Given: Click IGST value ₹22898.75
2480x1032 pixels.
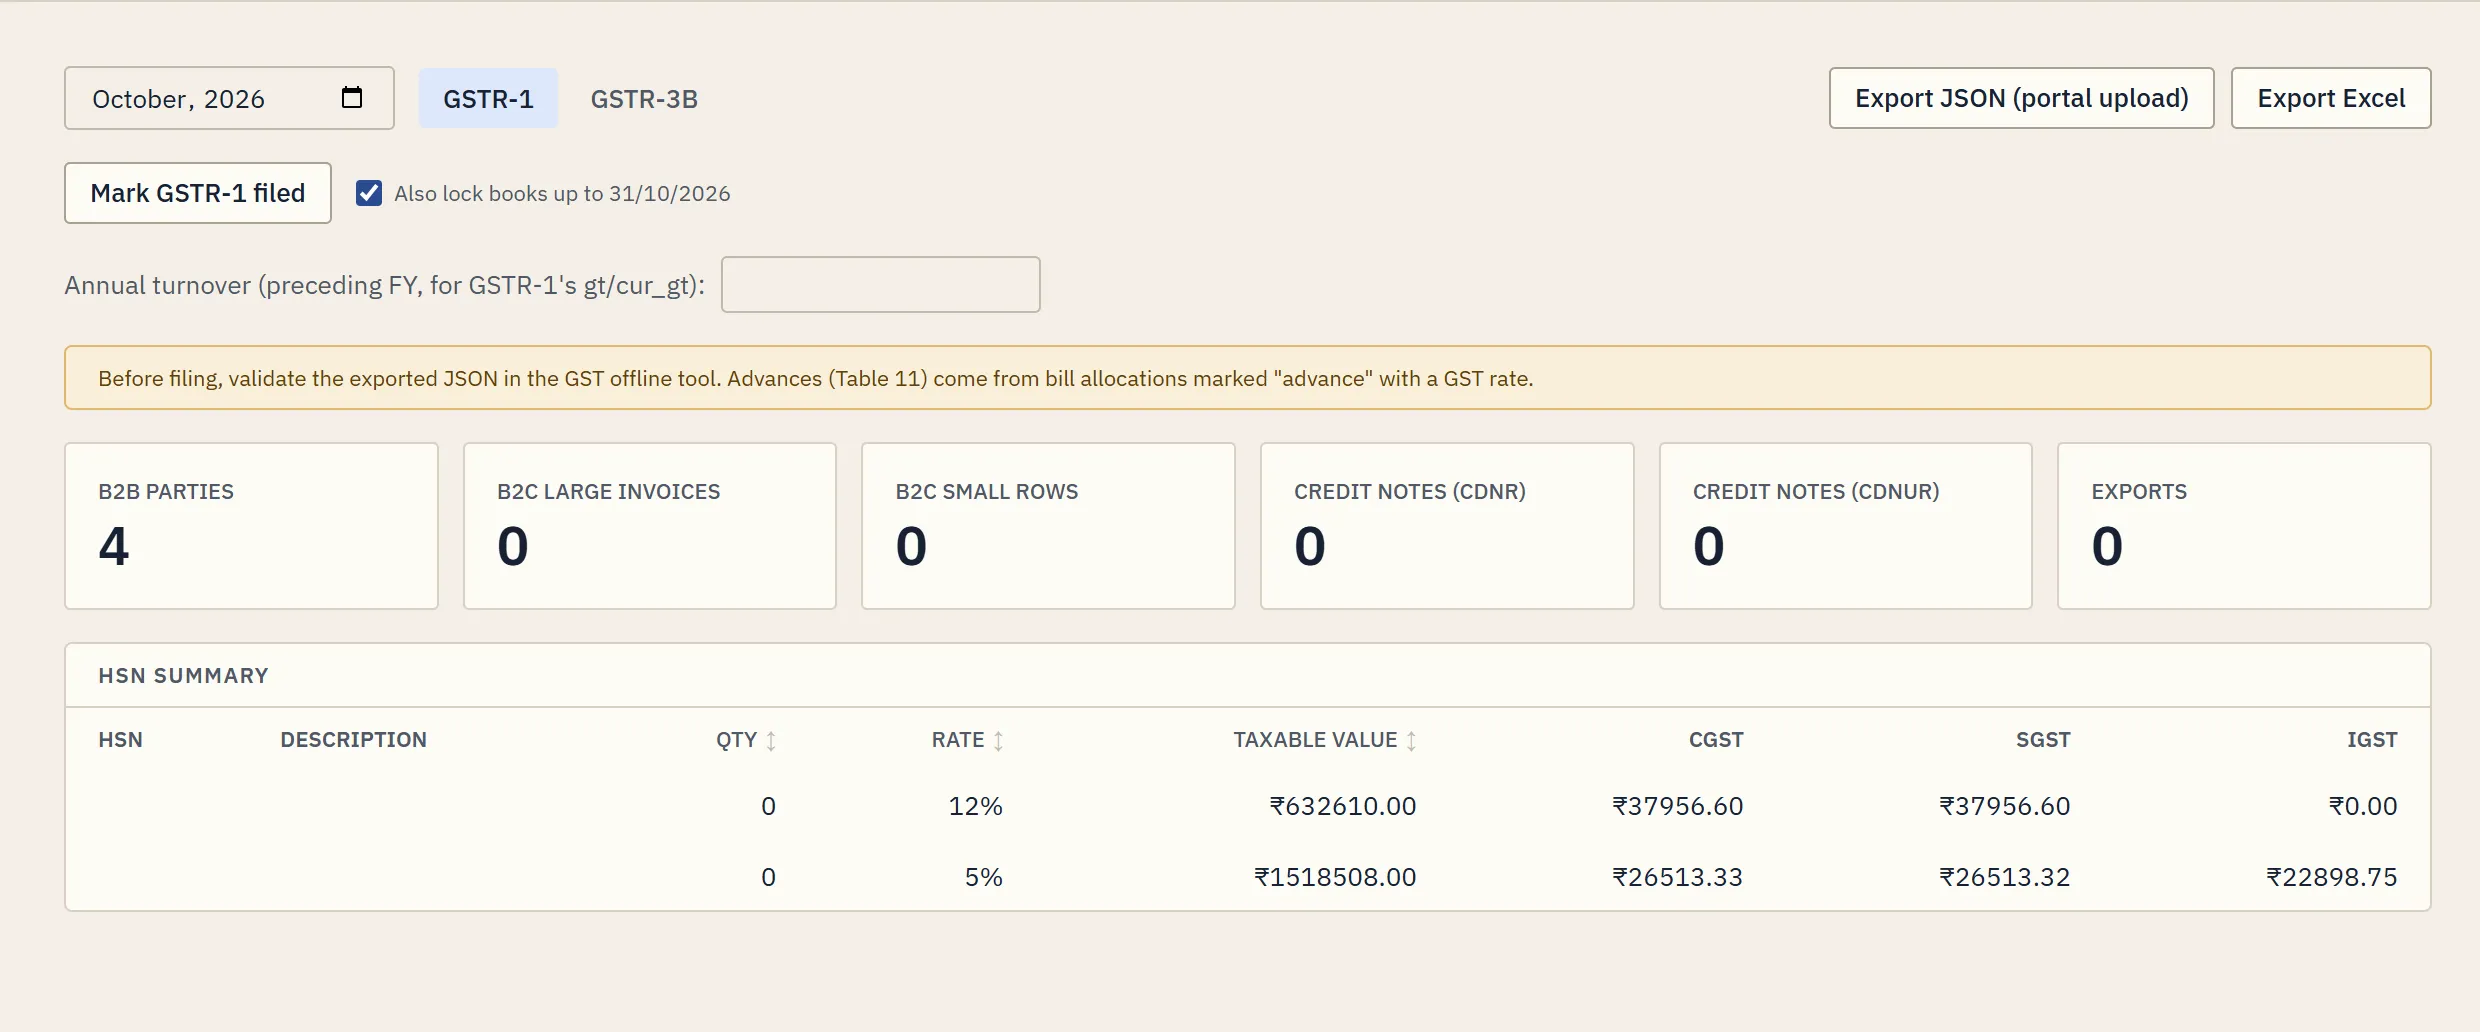Looking at the screenshot, I should pyautogui.click(x=2331, y=877).
